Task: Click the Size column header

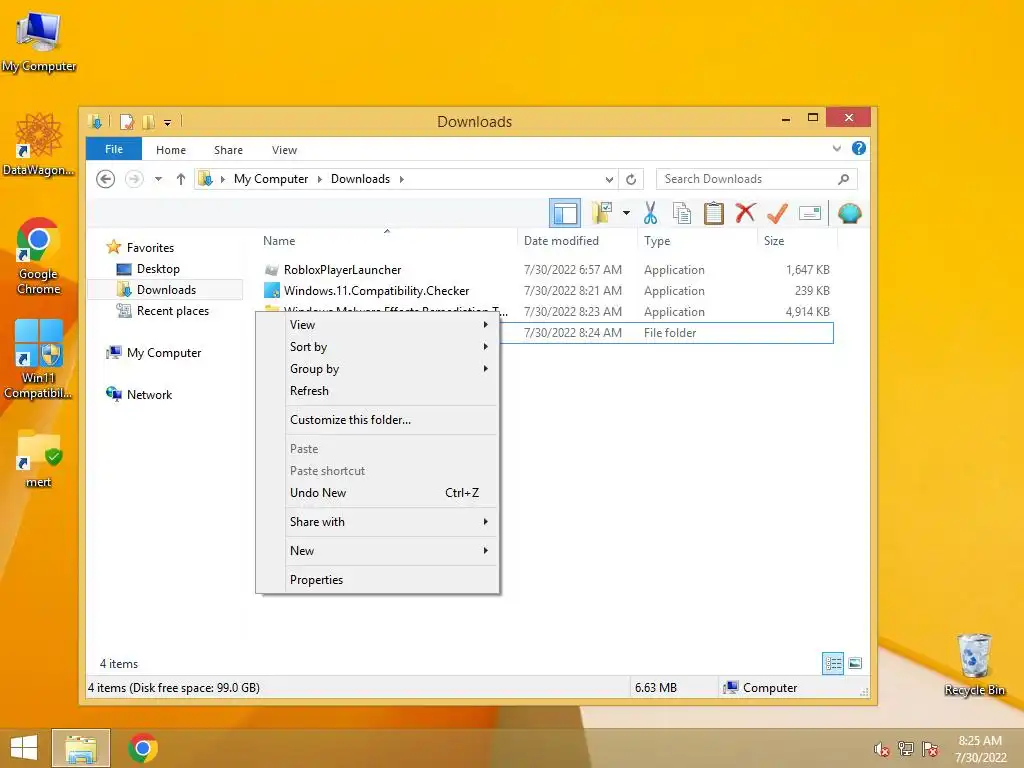Action: point(797,241)
